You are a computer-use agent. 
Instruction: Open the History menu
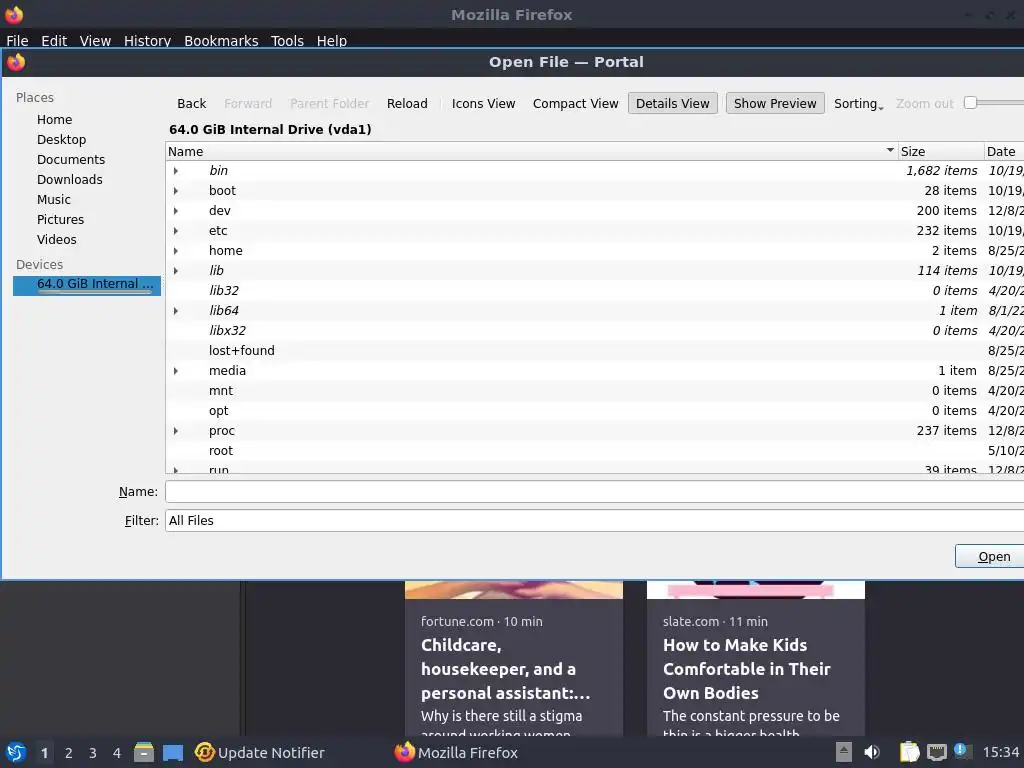(x=147, y=40)
